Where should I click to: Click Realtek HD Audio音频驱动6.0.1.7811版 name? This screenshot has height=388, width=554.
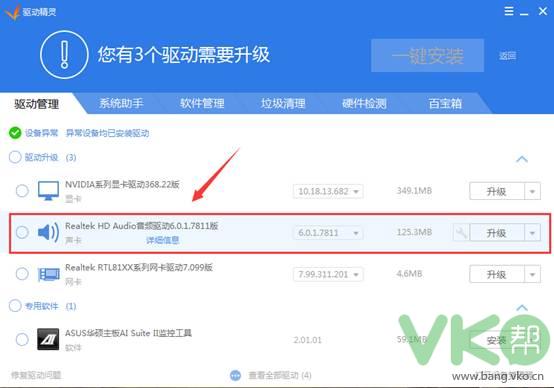(x=142, y=225)
